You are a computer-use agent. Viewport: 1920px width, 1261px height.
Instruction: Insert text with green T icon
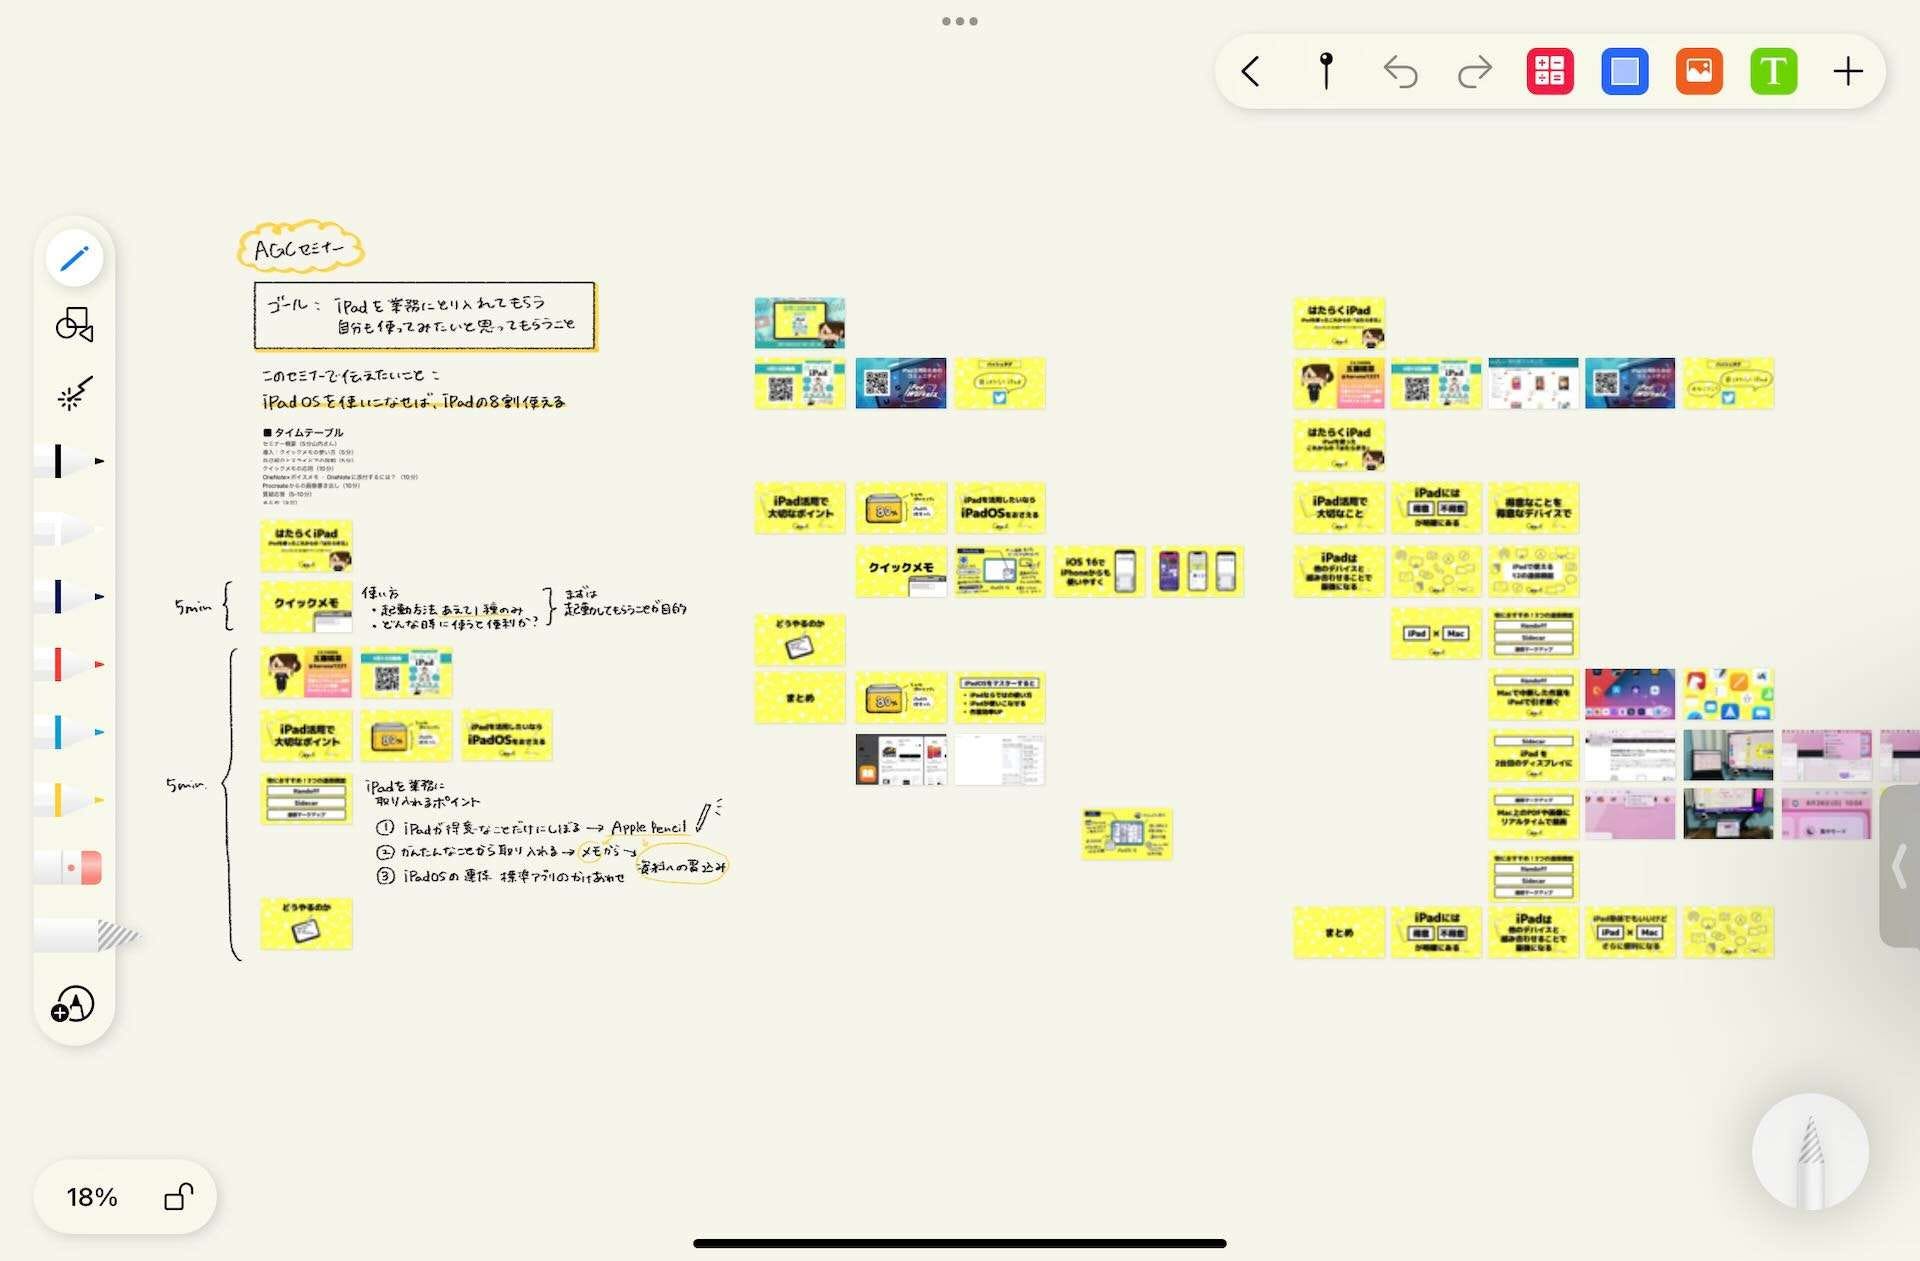tap(1773, 72)
